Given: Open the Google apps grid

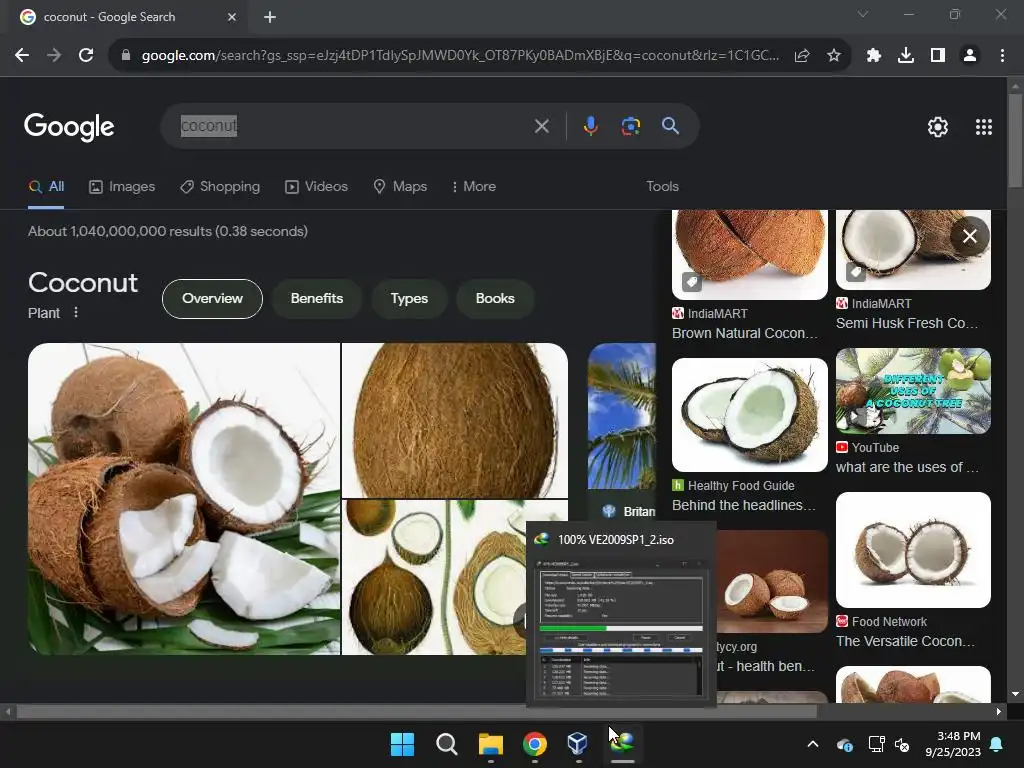Looking at the screenshot, I should pos(984,127).
